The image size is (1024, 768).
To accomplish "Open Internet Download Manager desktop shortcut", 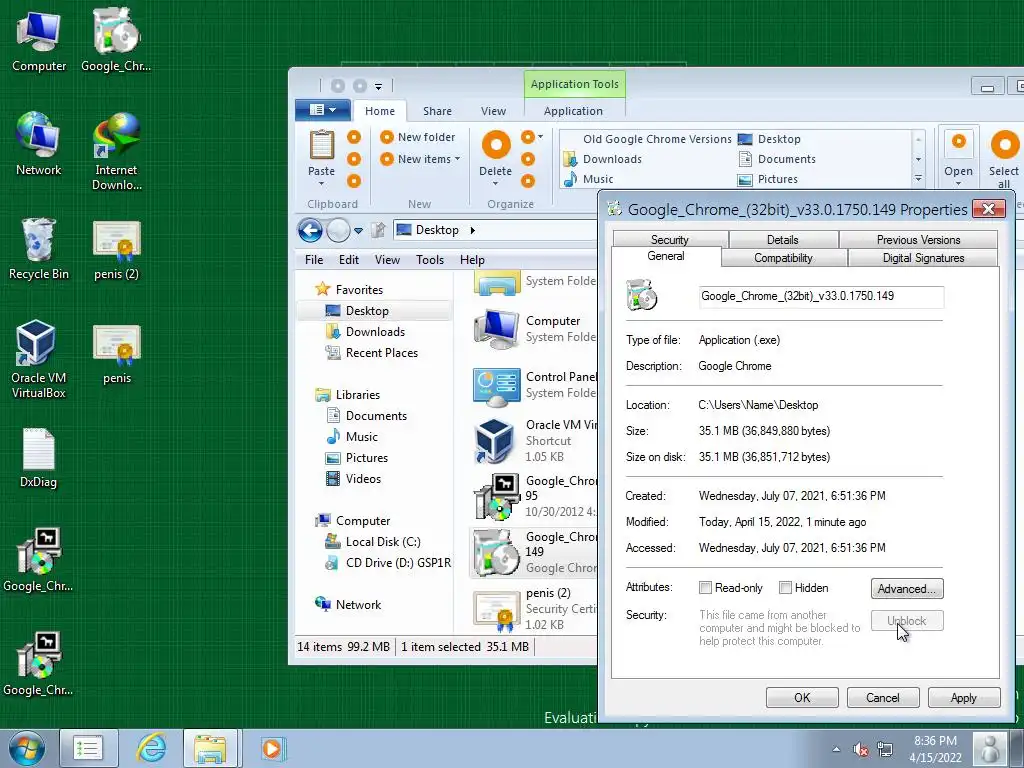I will pyautogui.click(x=116, y=152).
